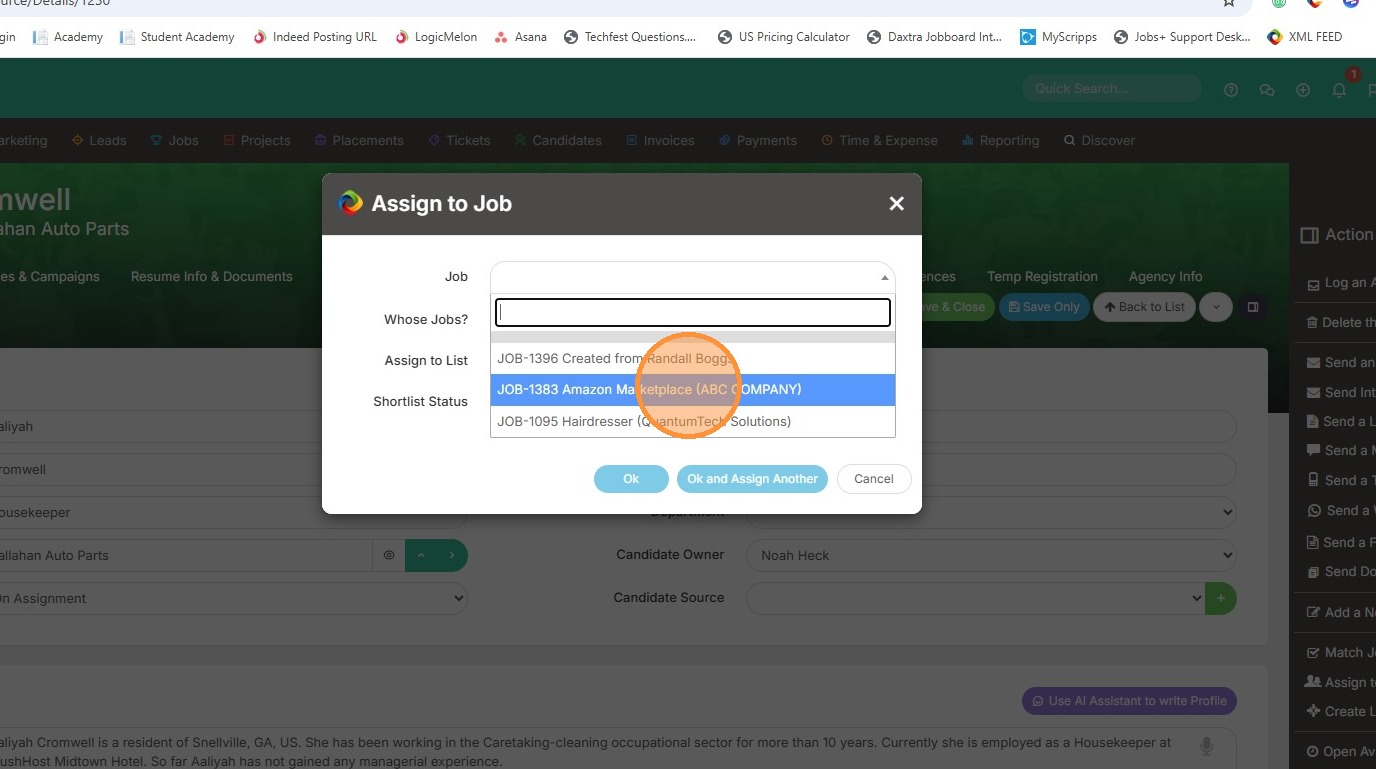Pick JOB-1095 Hairdresser option

click(693, 421)
